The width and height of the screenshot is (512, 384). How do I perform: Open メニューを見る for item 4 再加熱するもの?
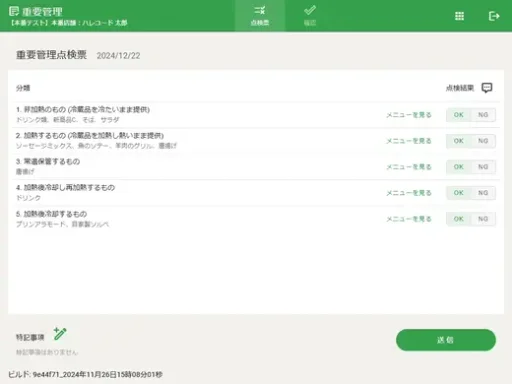409,193
